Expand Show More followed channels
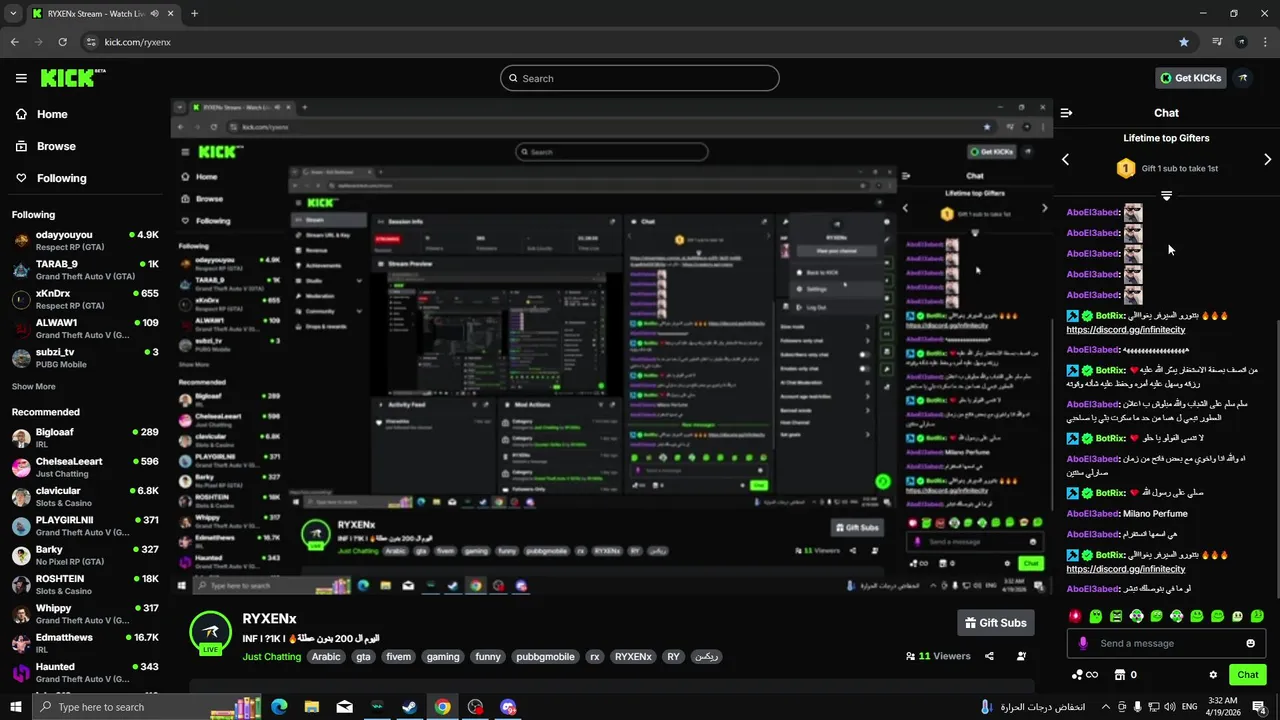This screenshot has height=720, width=1280. 34,386
